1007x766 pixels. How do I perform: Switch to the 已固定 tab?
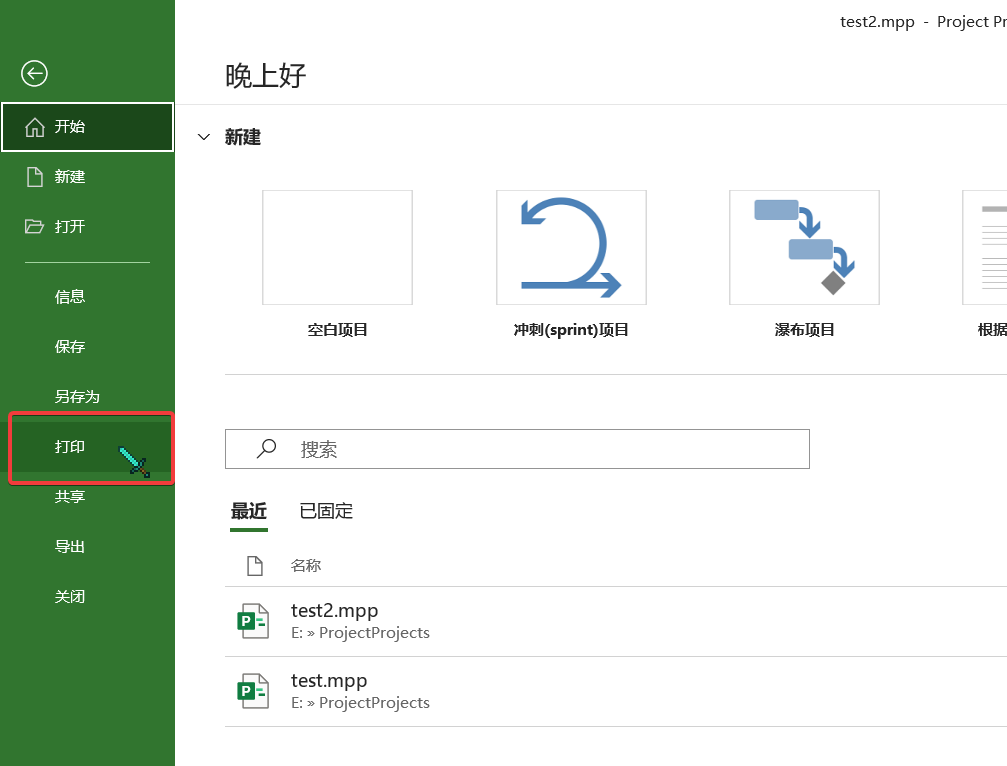pyautogui.click(x=326, y=511)
